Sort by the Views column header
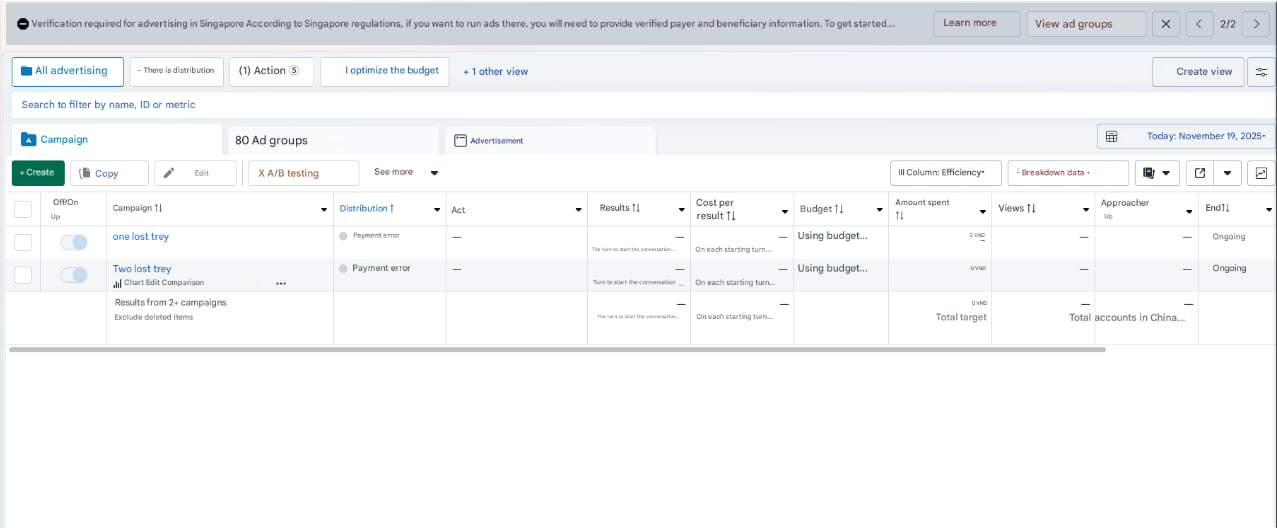 click(1017, 208)
